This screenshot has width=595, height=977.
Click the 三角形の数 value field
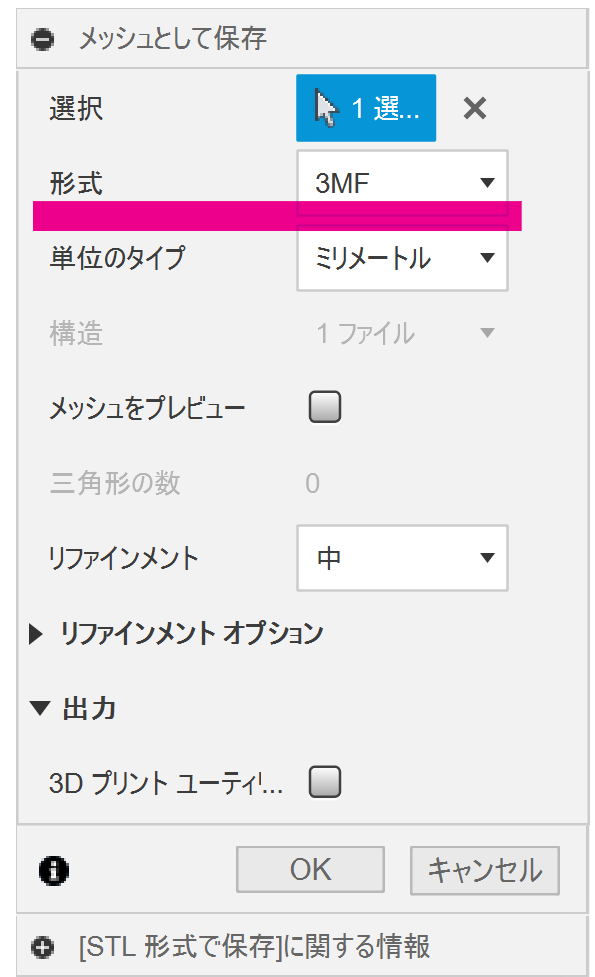313,484
